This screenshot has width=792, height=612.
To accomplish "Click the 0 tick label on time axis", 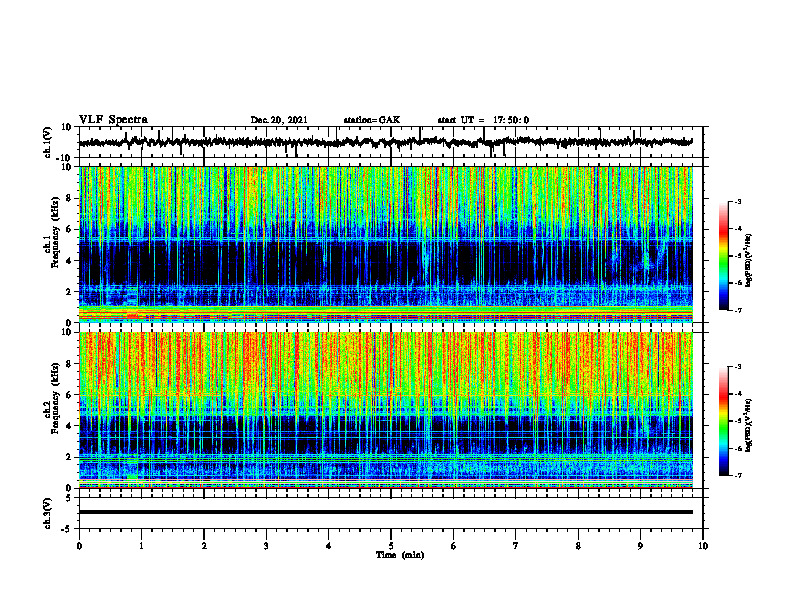I will coord(79,546).
